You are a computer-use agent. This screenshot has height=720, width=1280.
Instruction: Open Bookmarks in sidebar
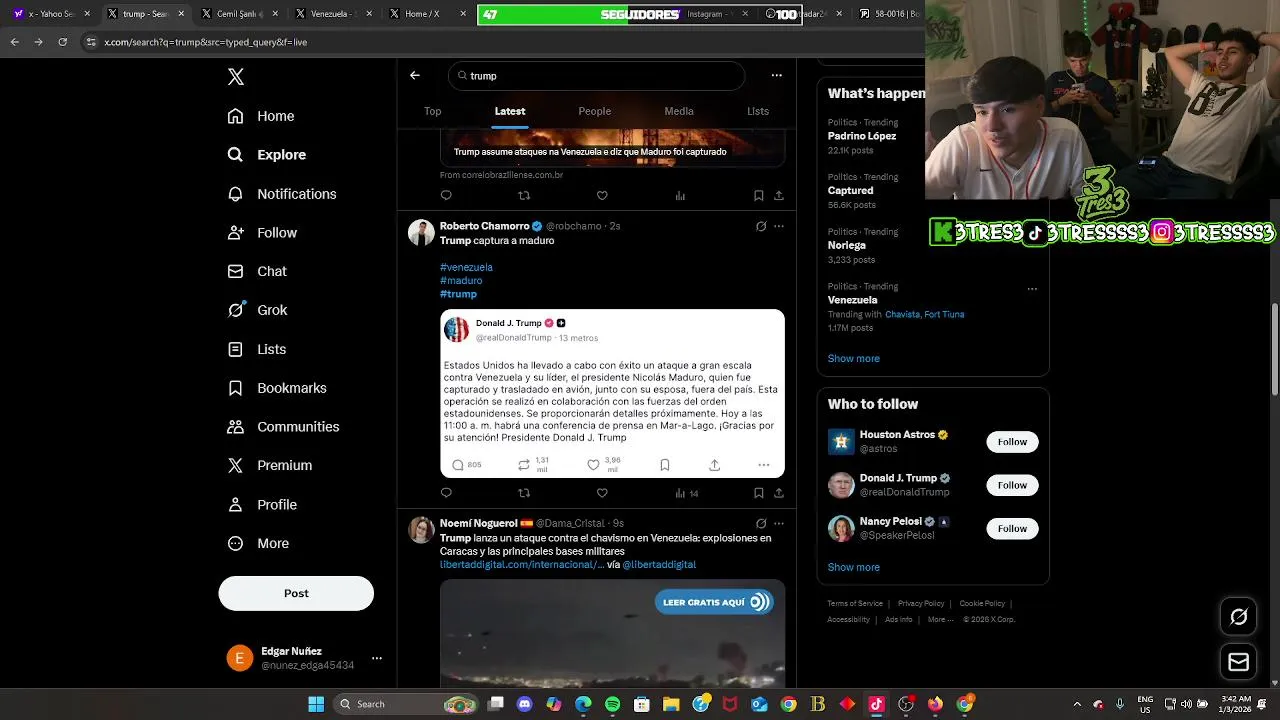(x=277, y=388)
